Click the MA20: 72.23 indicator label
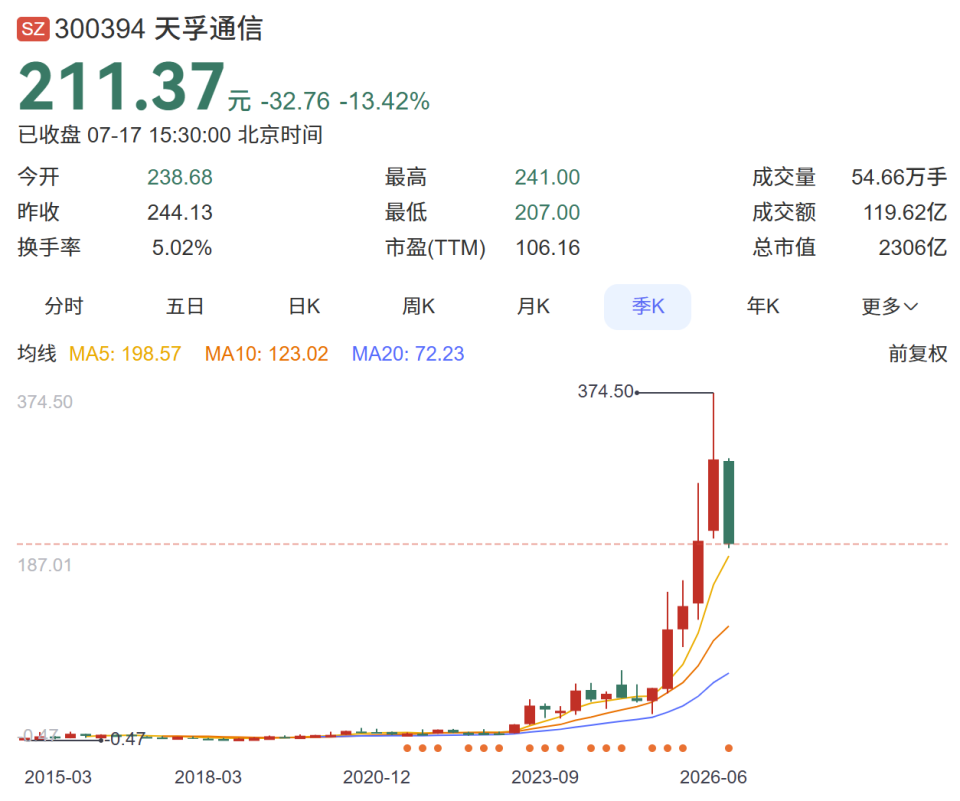This screenshot has width=960, height=801. 408,353
